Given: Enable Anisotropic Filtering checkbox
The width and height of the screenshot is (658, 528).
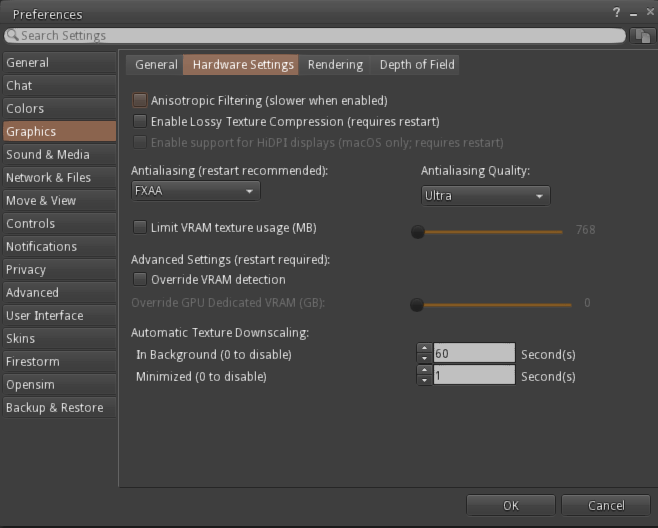Looking at the screenshot, I should pos(140,100).
